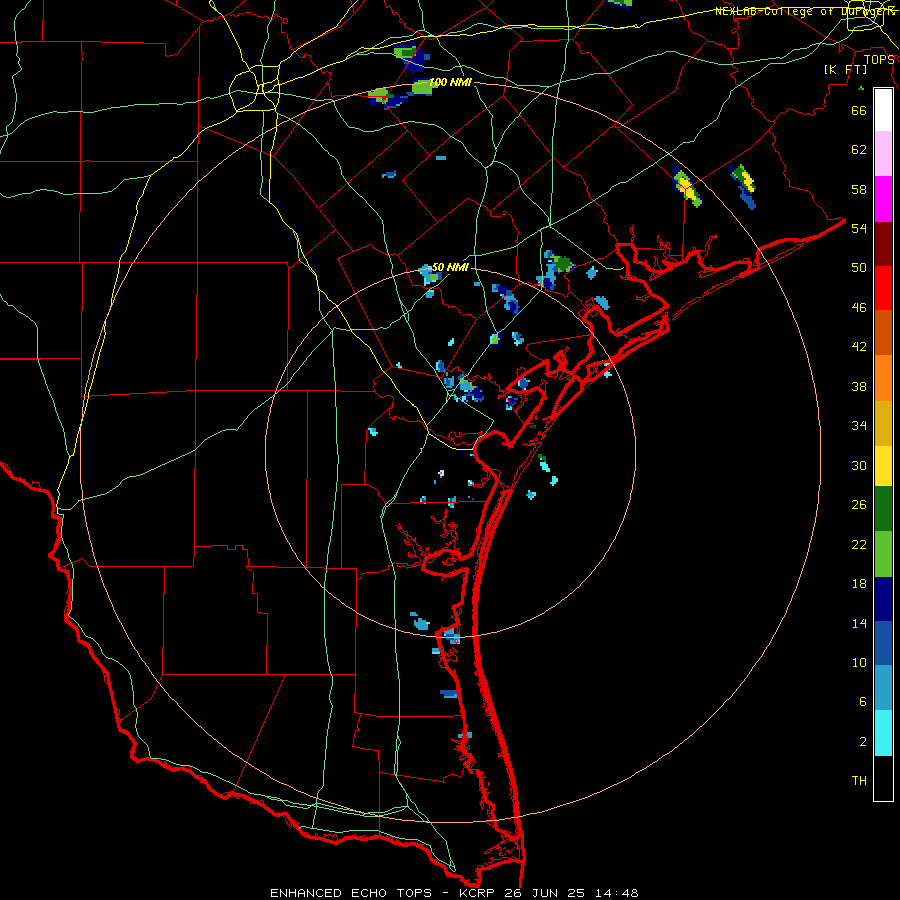Click the '50' legend value
The width and height of the screenshot is (900, 900).
859,268
